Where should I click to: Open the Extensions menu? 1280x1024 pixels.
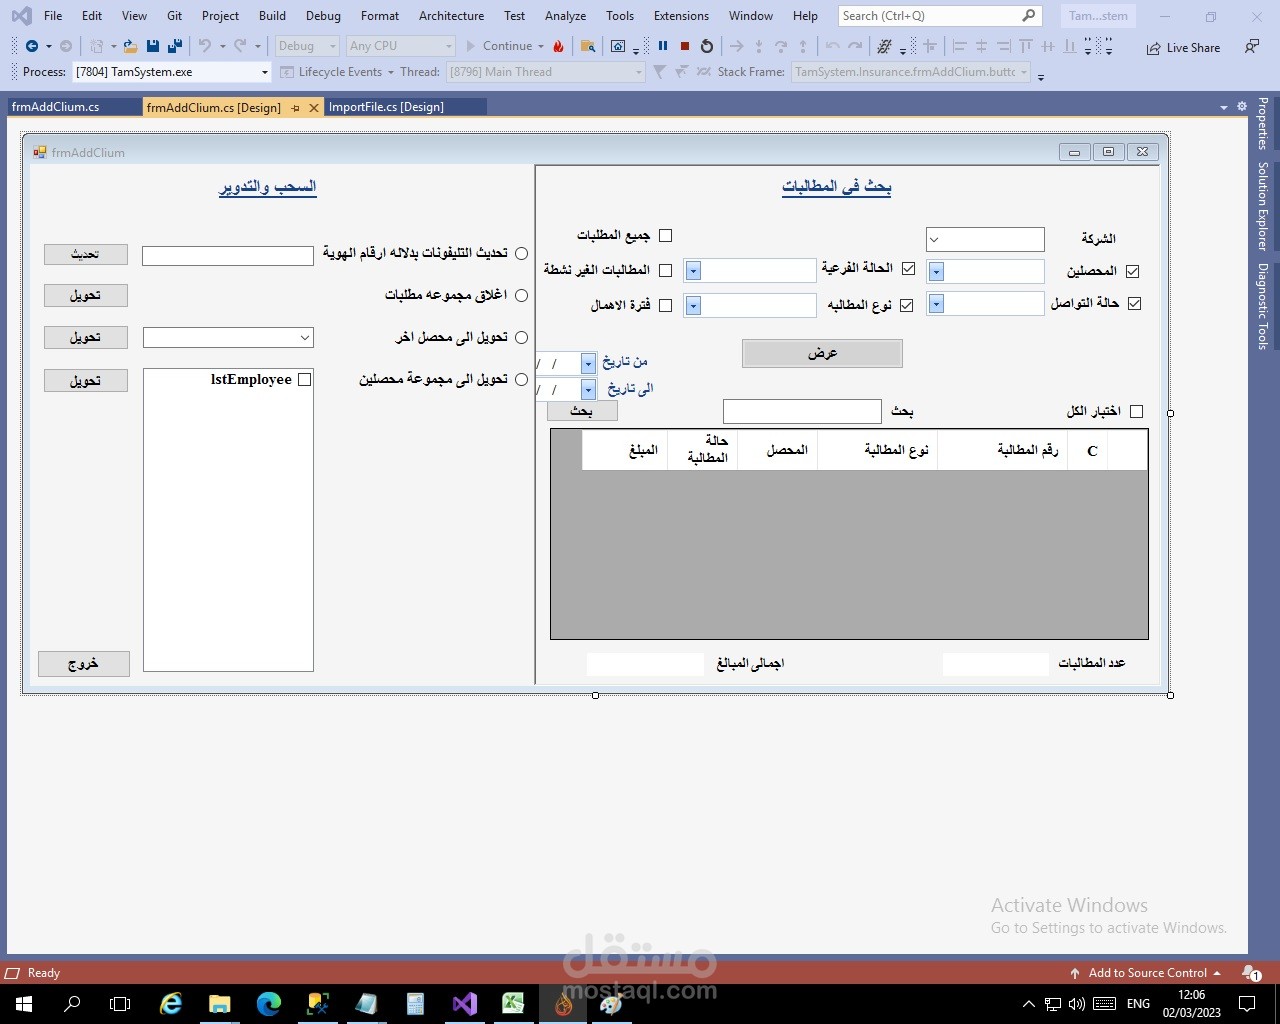pyautogui.click(x=681, y=16)
